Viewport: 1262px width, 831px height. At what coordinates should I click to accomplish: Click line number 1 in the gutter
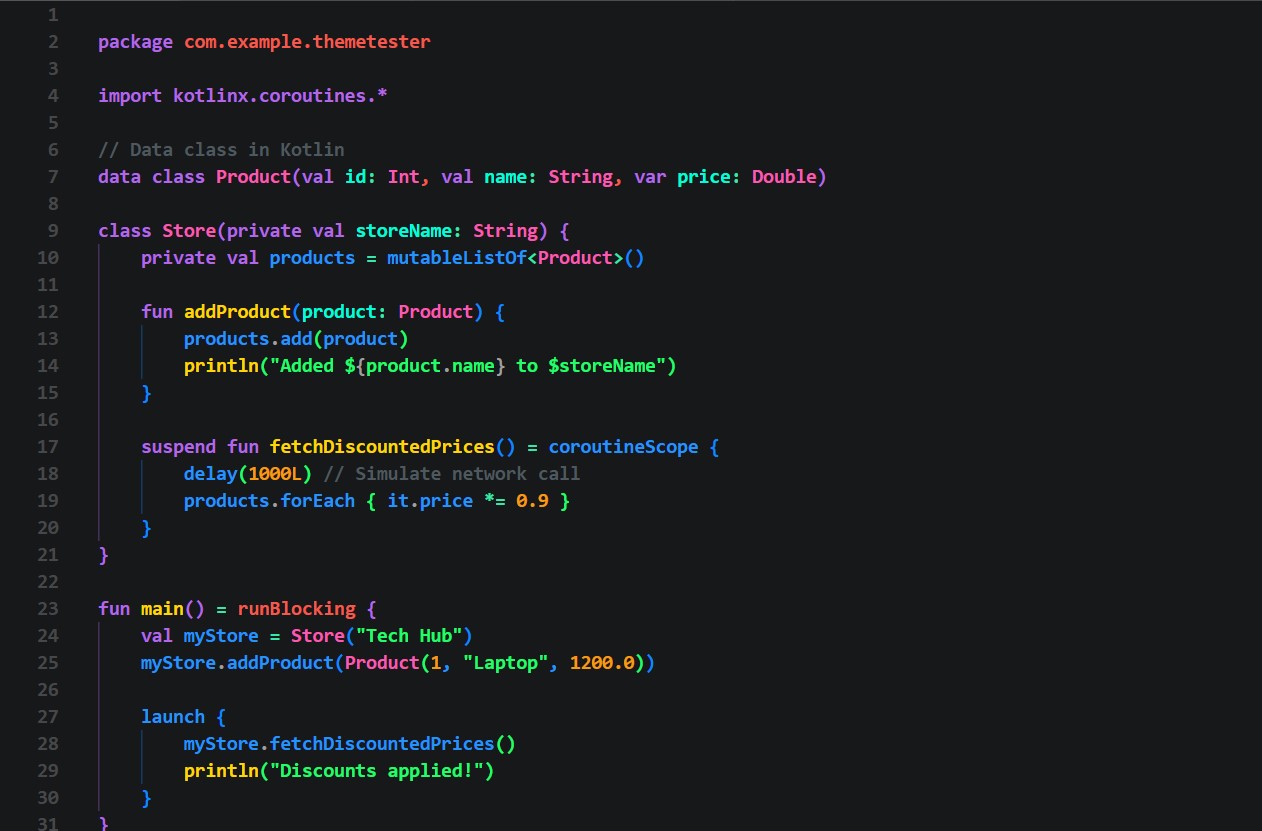53,15
